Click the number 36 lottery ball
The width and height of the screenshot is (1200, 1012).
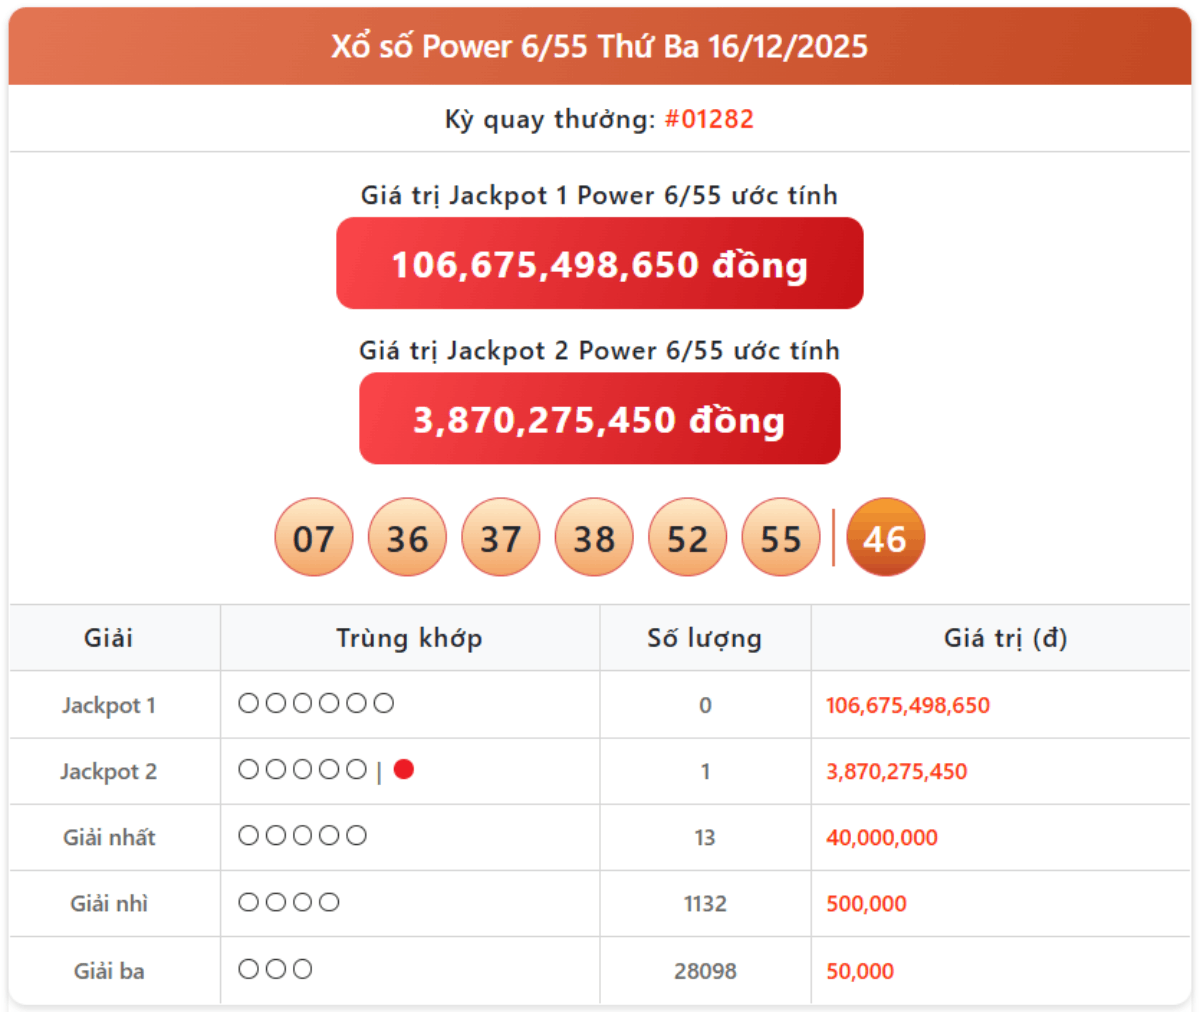coord(407,538)
